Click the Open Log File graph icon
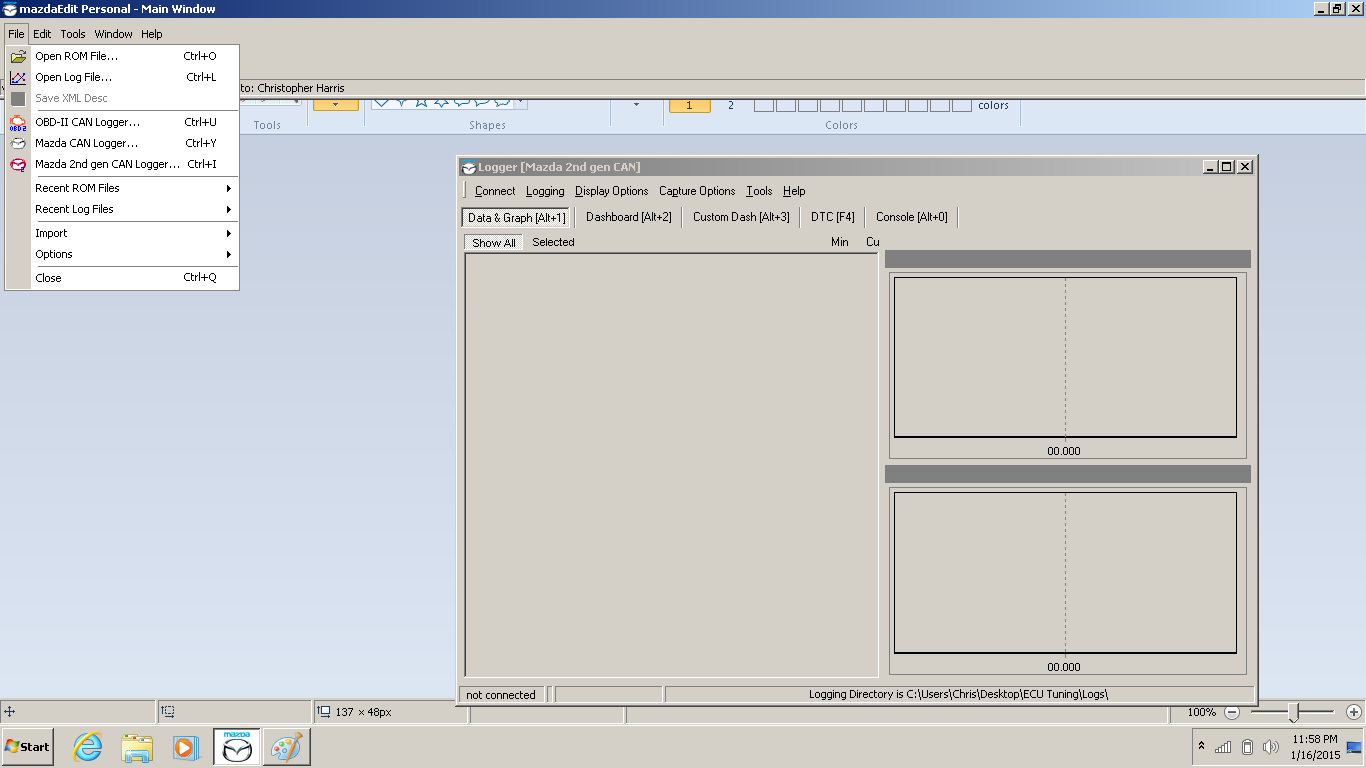Image resolution: width=1366 pixels, height=768 pixels. [x=18, y=77]
